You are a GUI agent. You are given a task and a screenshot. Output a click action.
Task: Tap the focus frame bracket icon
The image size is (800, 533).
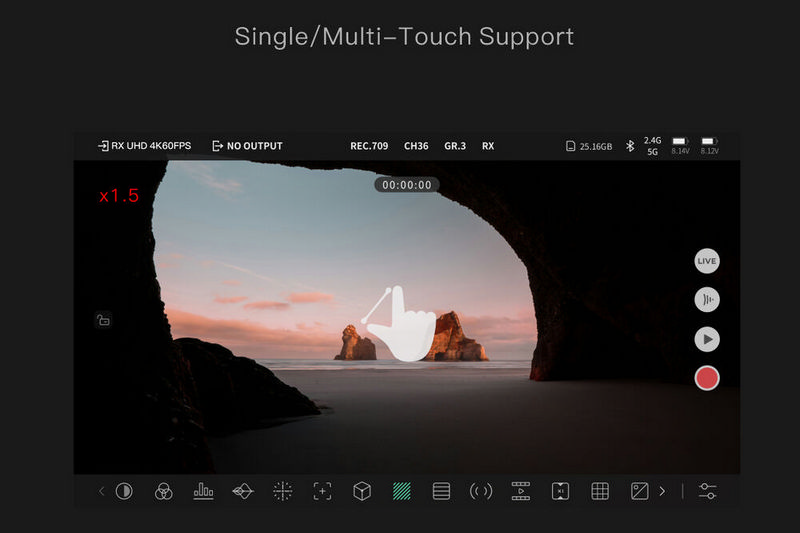point(322,491)
